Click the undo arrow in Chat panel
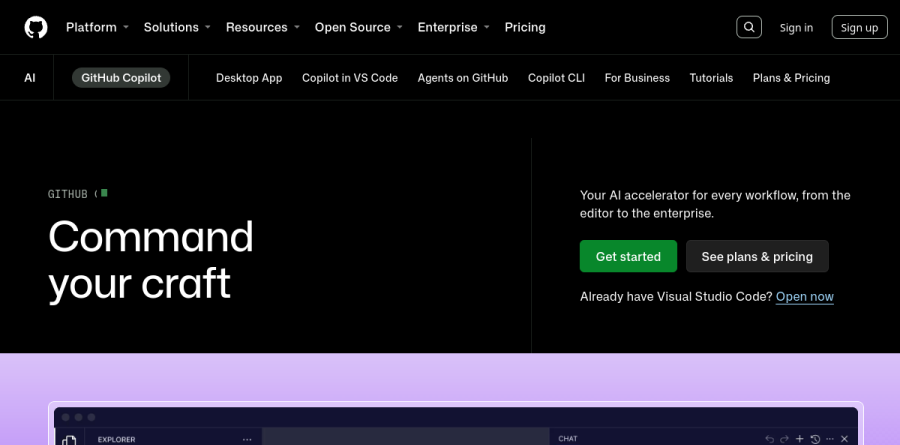Screen dimensions: 900x445 [x=770, y=439]
